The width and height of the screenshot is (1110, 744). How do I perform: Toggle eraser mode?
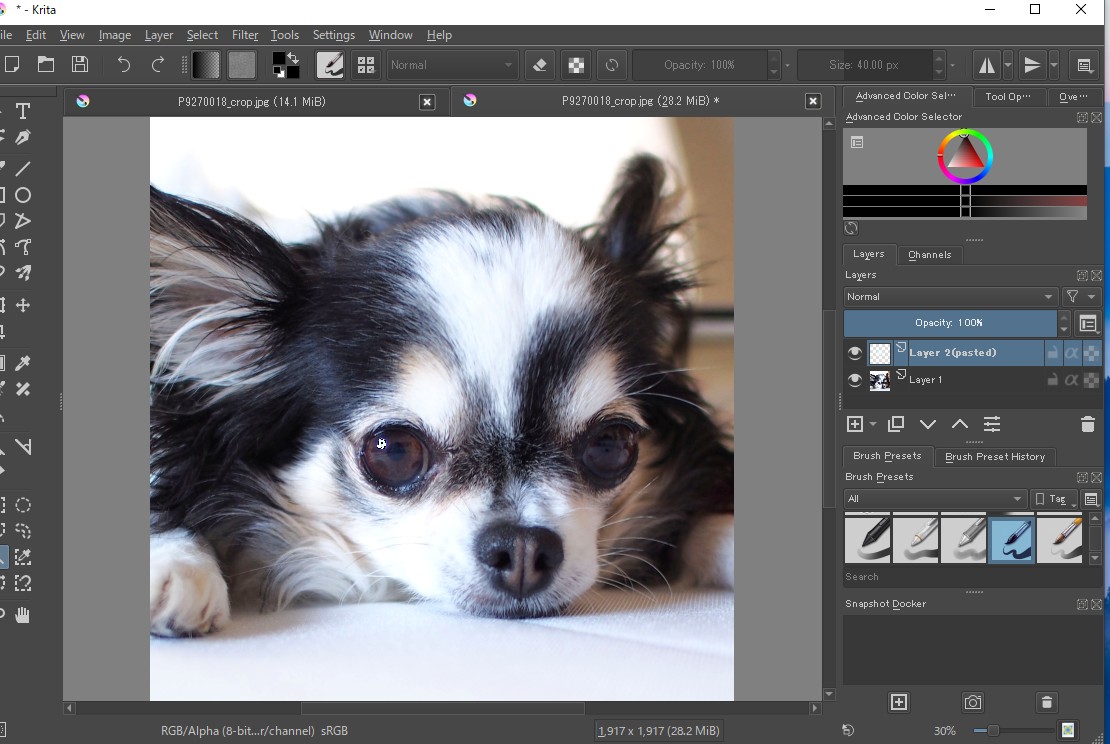click(539, 65)
